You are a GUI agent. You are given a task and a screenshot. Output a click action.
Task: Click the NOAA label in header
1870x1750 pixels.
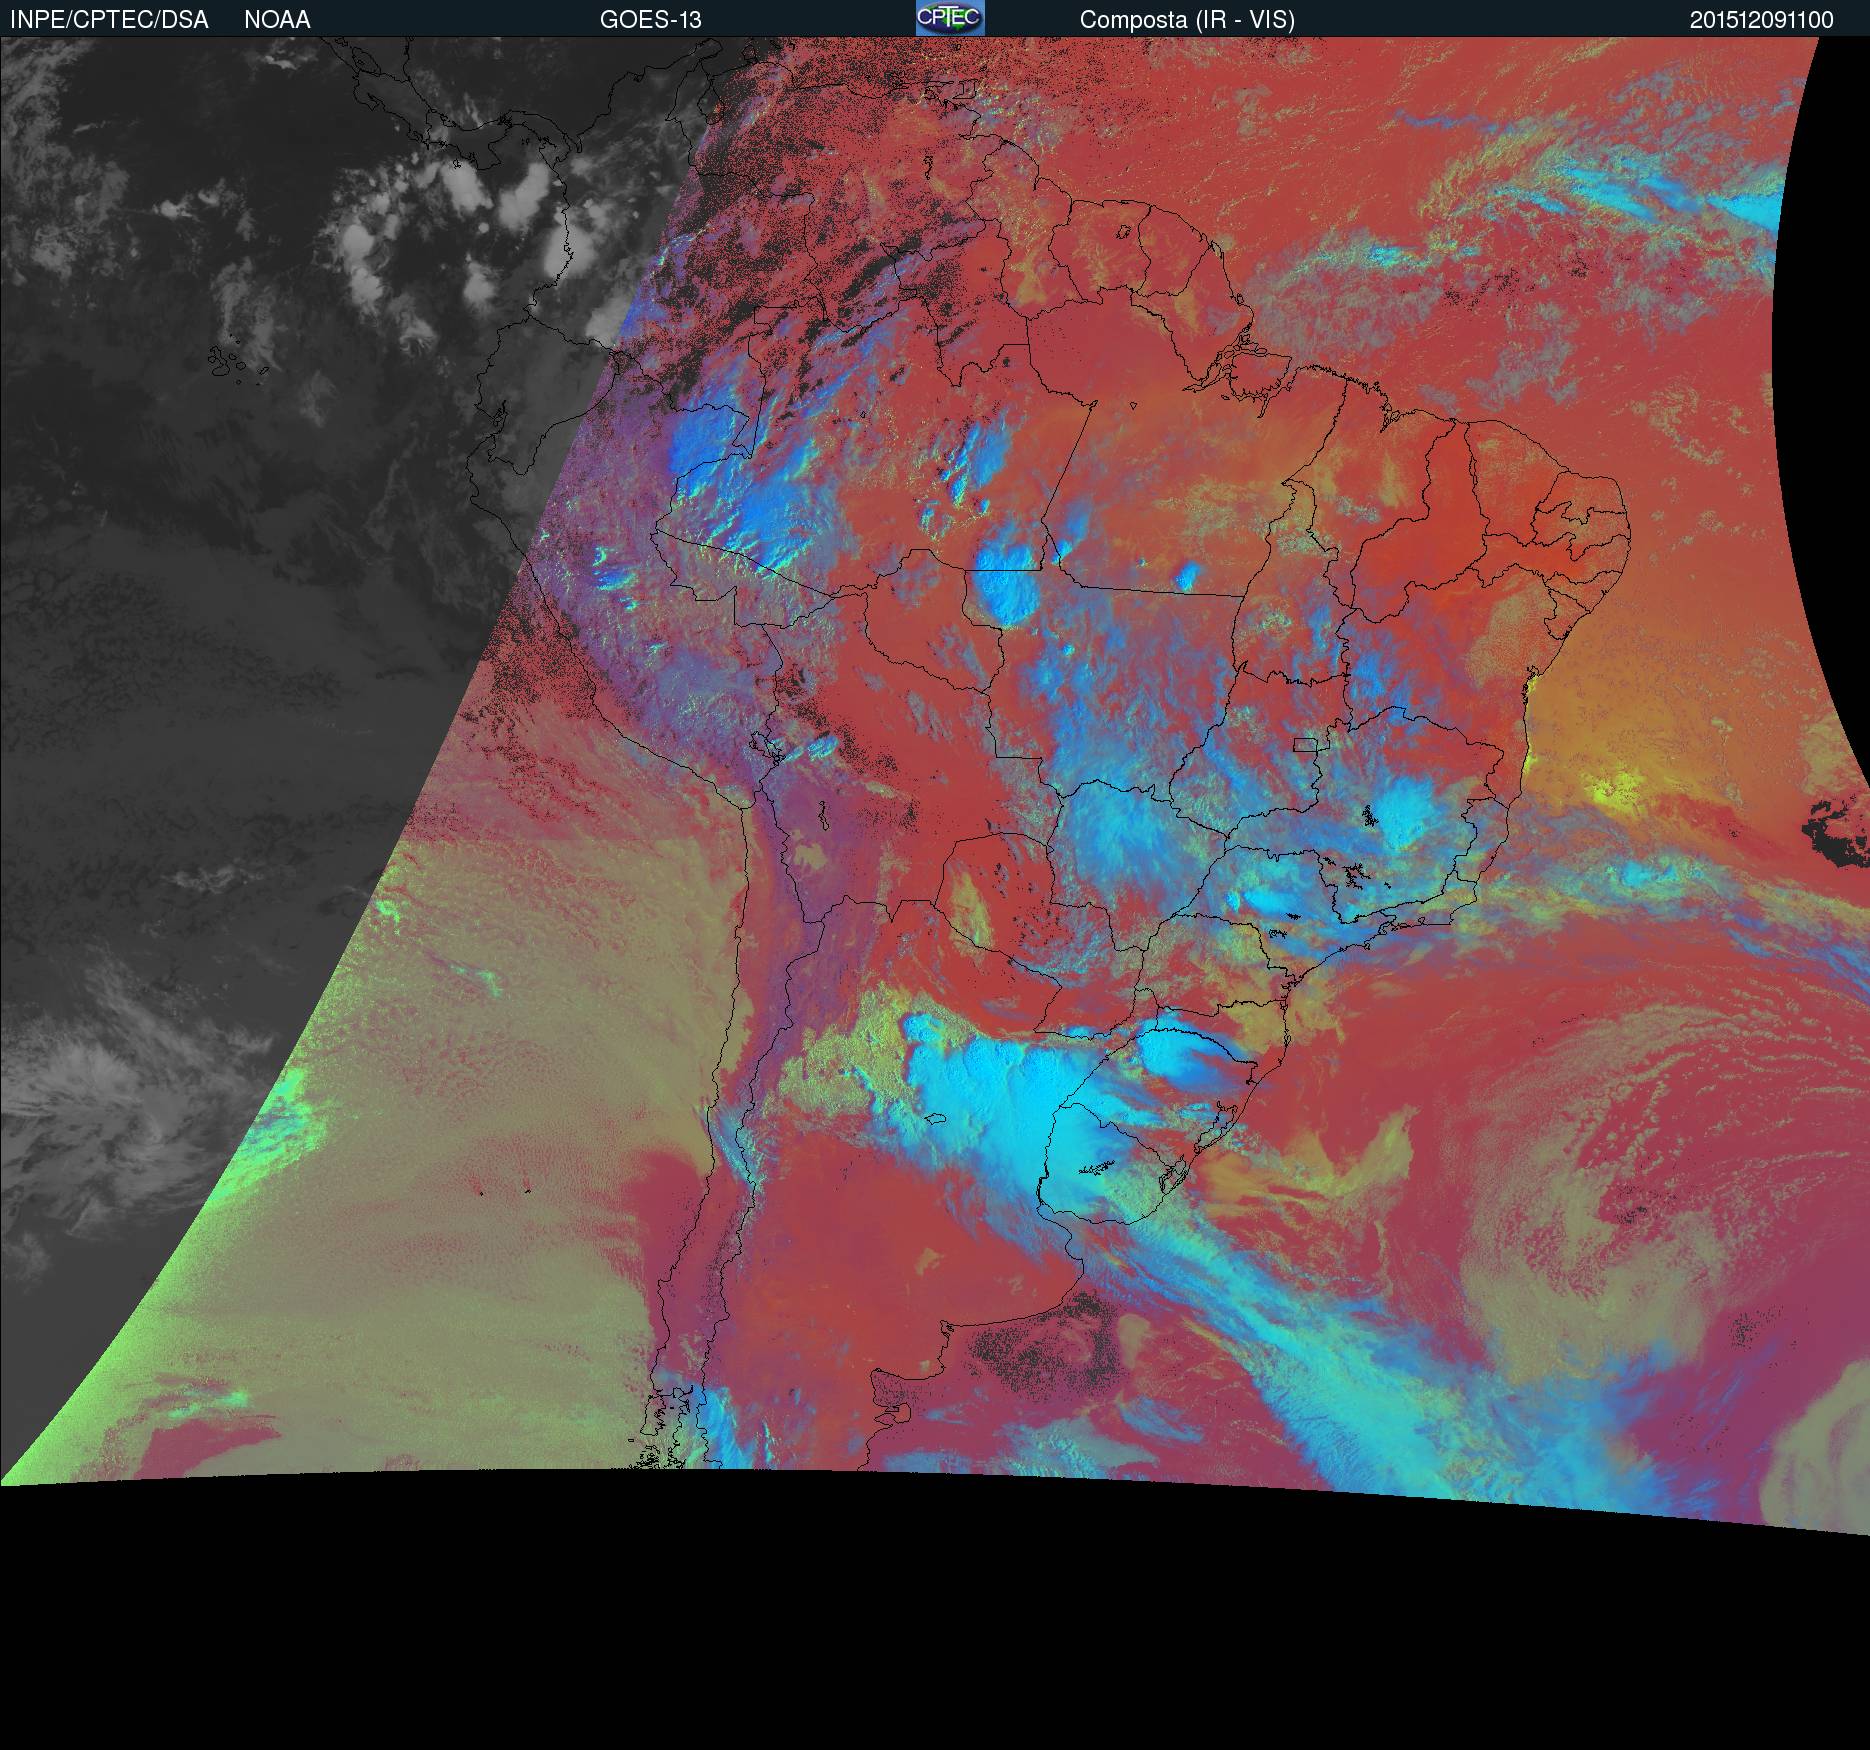[x=277, y=20]
